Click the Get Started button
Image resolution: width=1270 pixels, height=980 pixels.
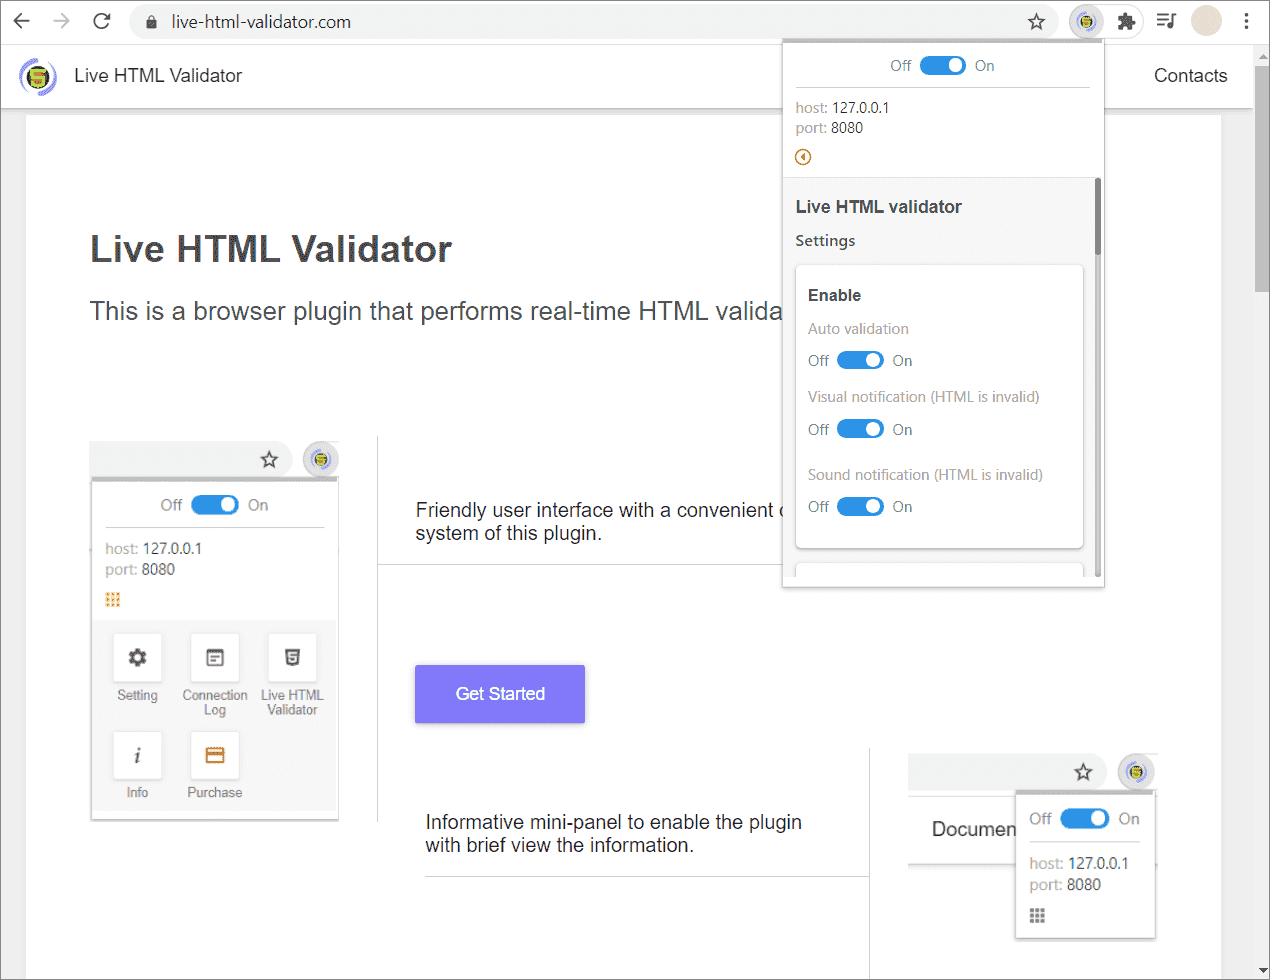pyautogui.click(x=500, y=694)
